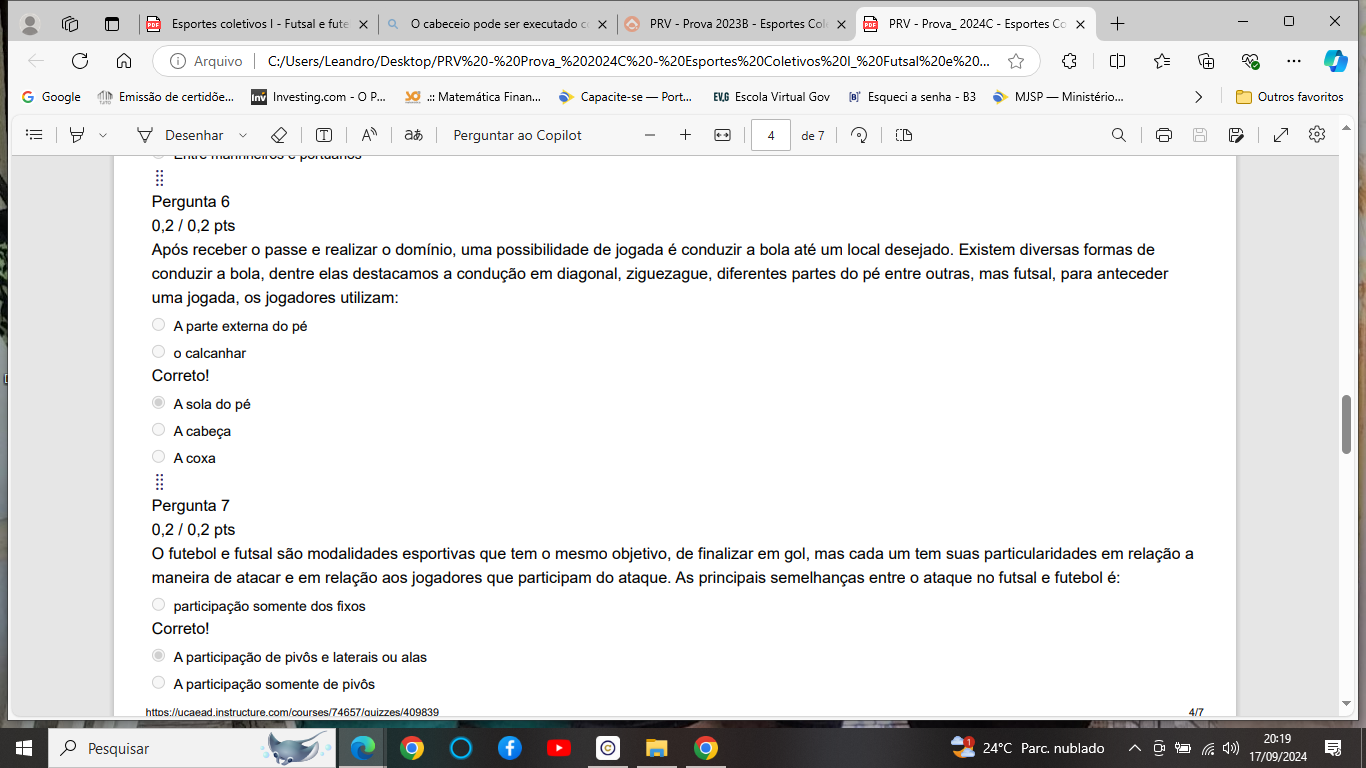The image size is (1366, 768).
Task: Go back to previous page
Action: click(36, 61)
